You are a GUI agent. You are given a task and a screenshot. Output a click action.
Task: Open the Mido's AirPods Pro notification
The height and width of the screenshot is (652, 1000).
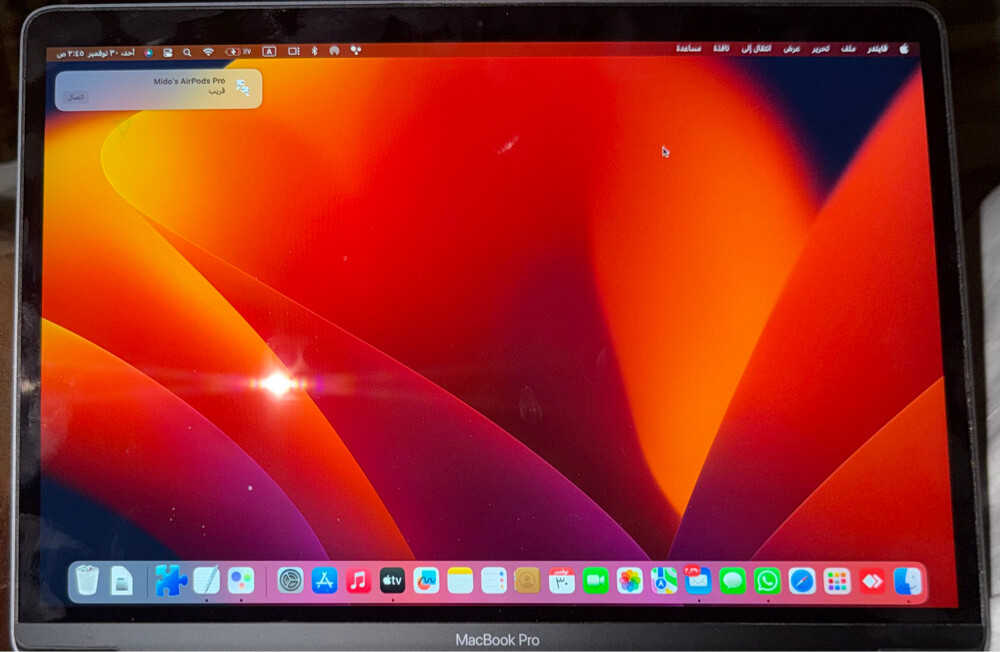point(158,89)
